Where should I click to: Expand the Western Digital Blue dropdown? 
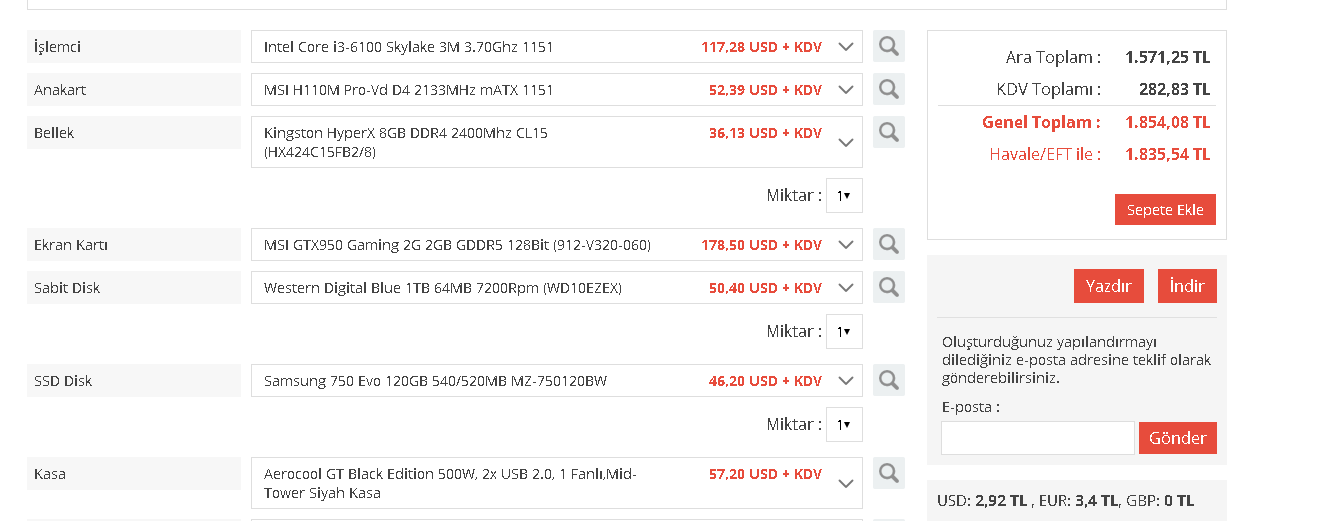click(x=846, y=288)
